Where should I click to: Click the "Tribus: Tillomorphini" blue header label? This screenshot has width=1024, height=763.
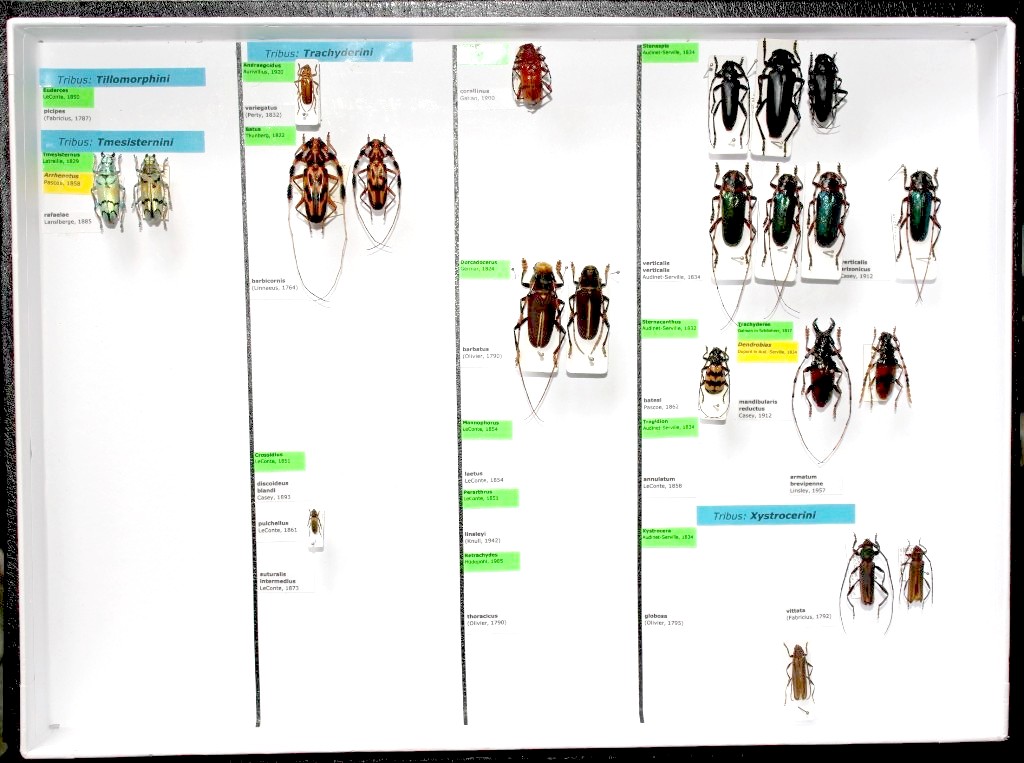point(122,78)
